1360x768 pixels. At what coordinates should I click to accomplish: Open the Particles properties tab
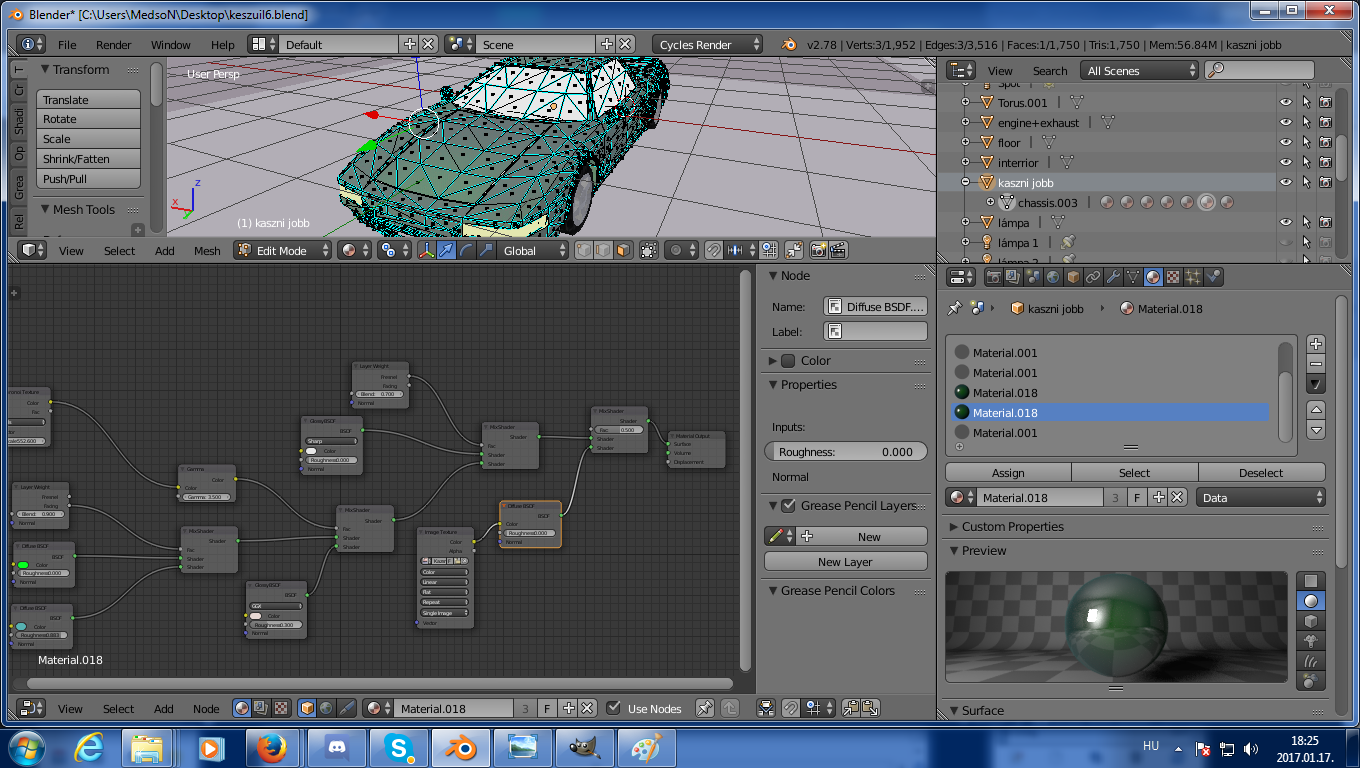point(1193,277)
